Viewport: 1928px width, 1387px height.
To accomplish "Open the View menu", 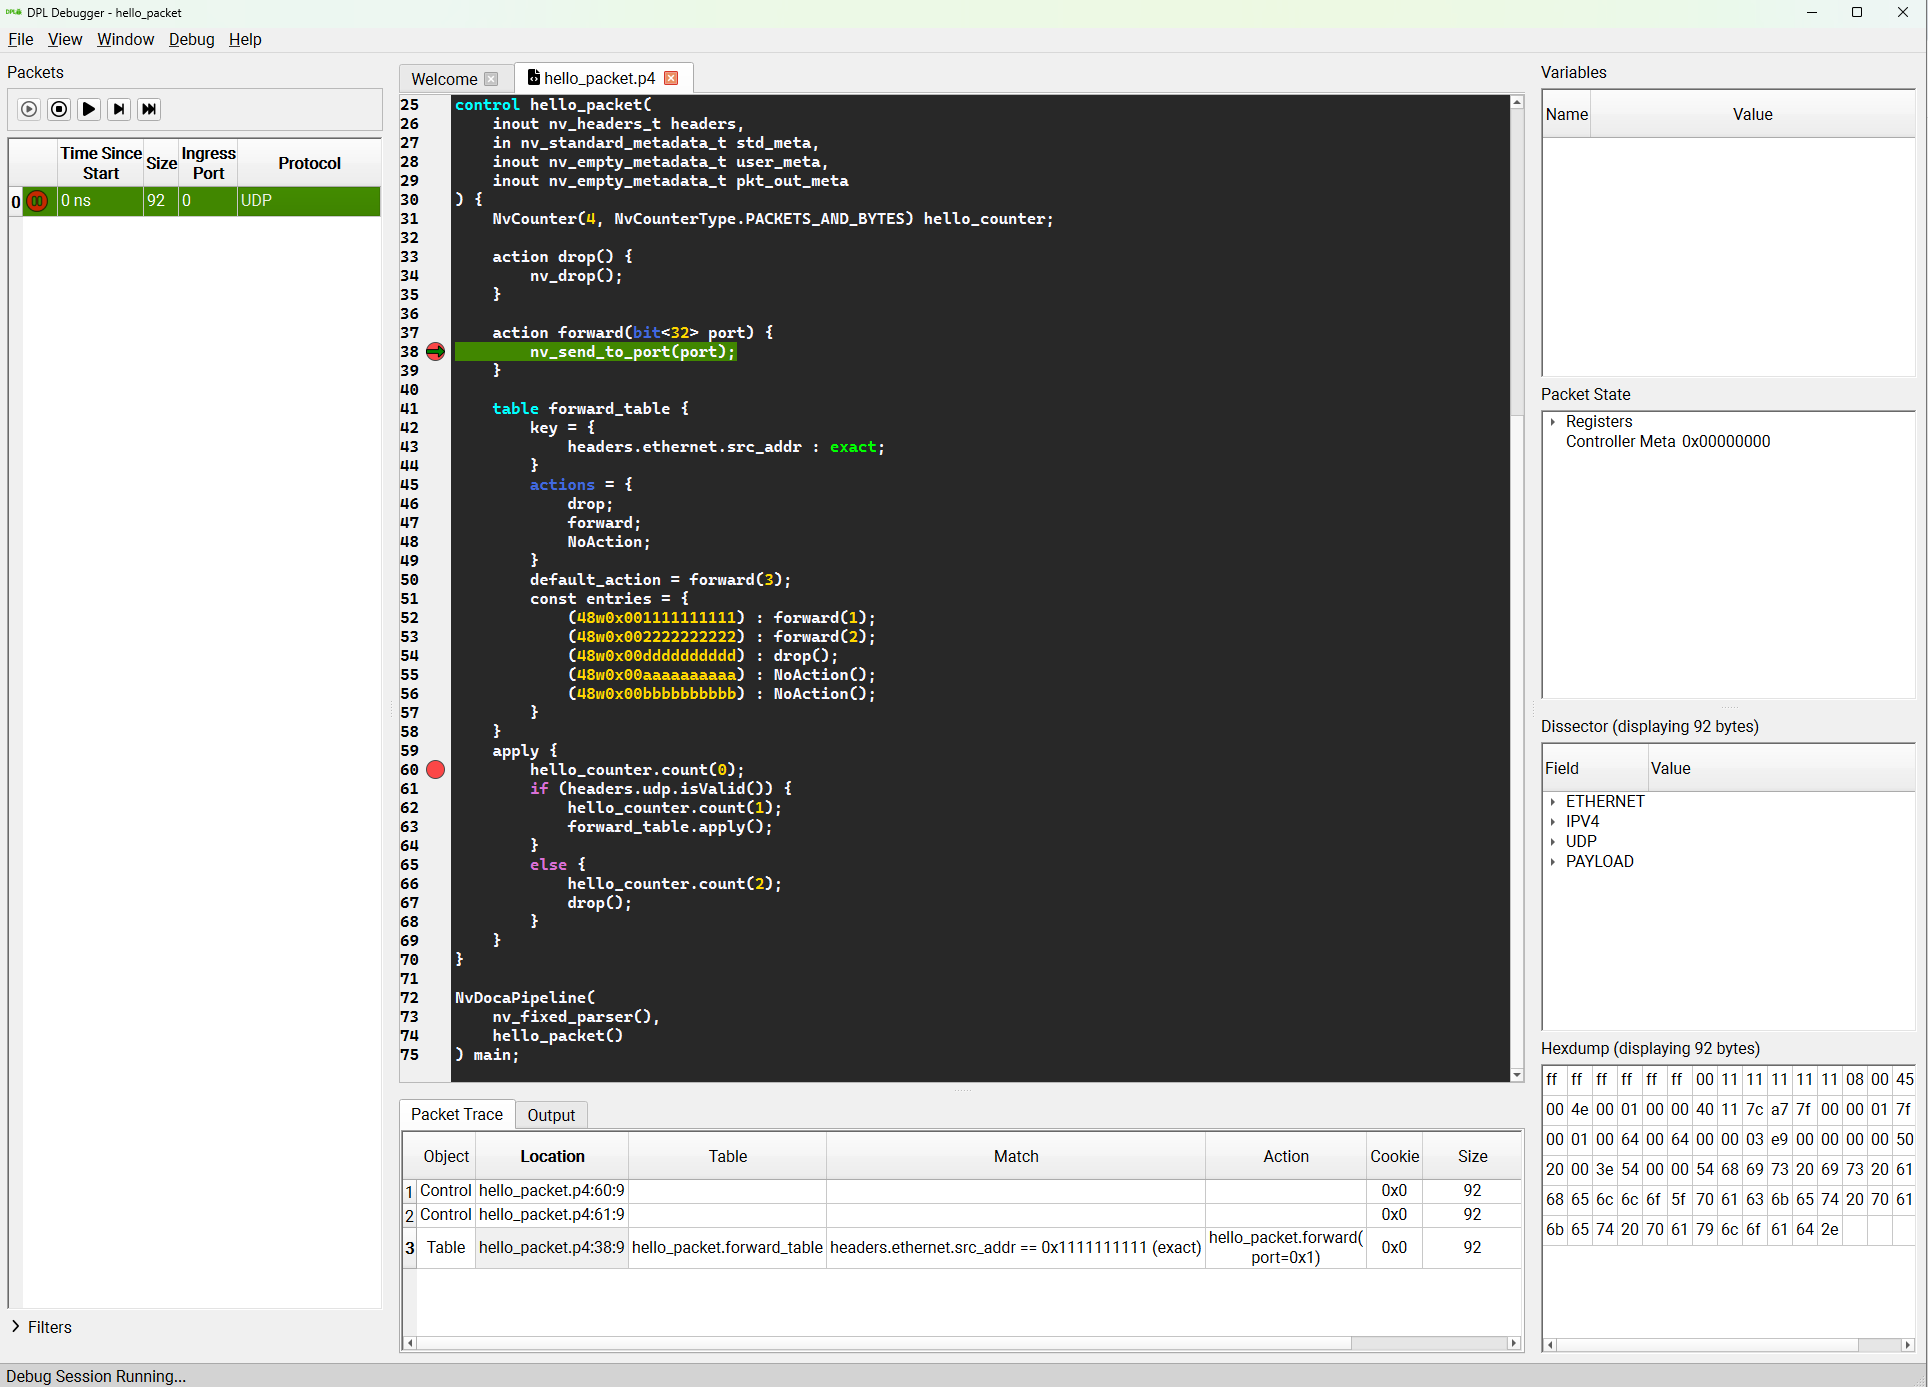I will pos(65,39).
